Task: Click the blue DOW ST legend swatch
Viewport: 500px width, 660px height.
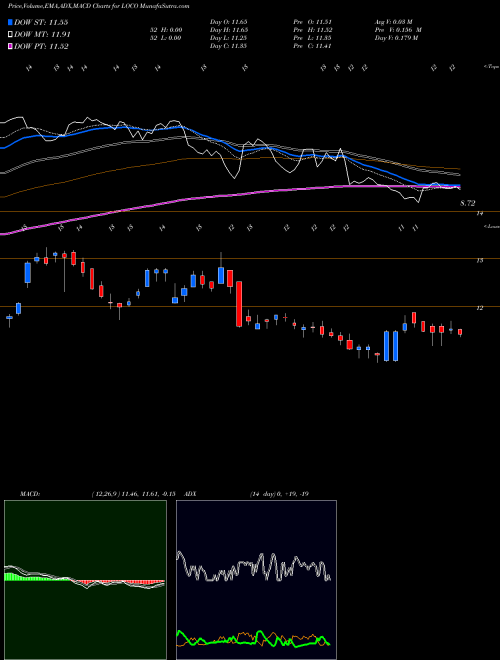Action: [11, 22]
